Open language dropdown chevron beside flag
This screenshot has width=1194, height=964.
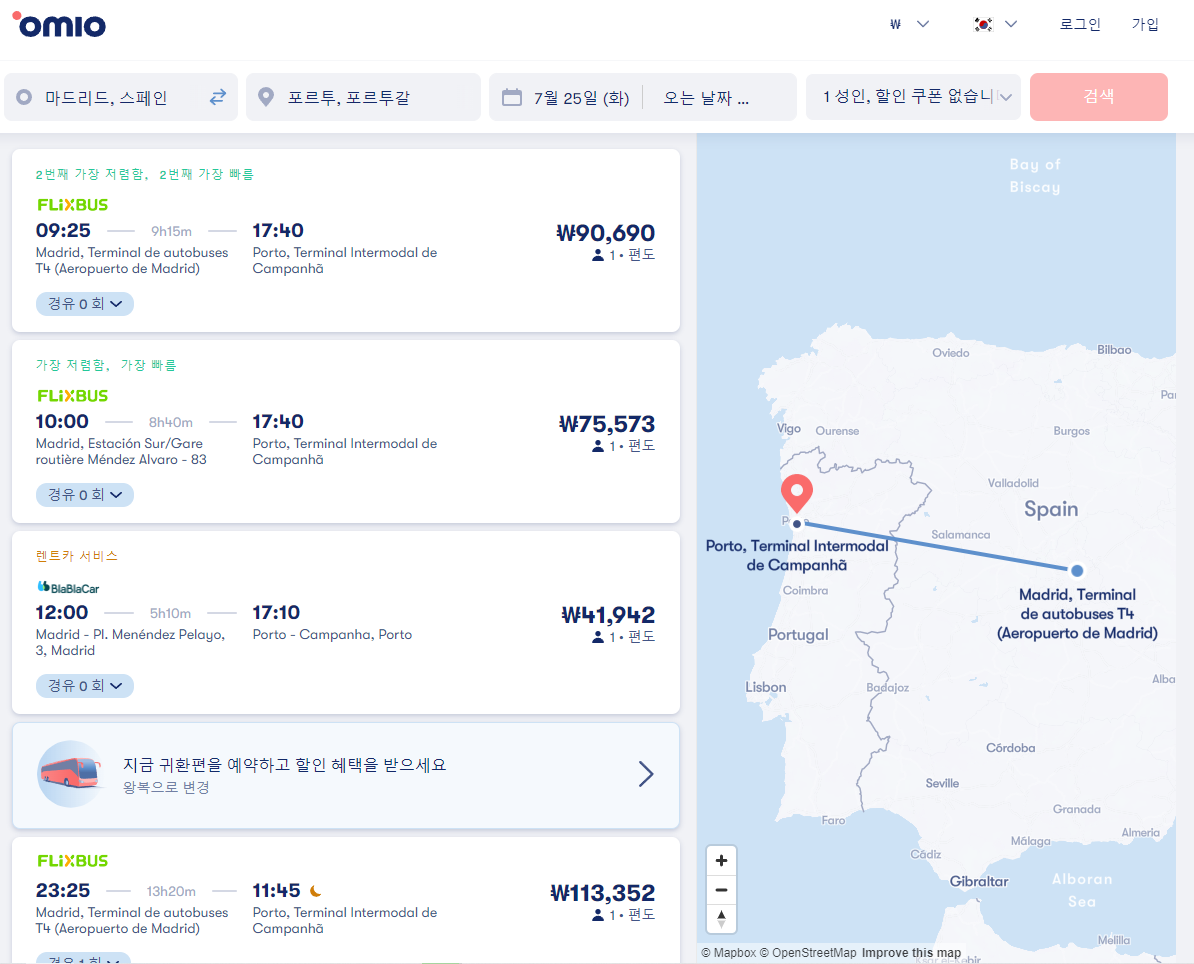1011,24
